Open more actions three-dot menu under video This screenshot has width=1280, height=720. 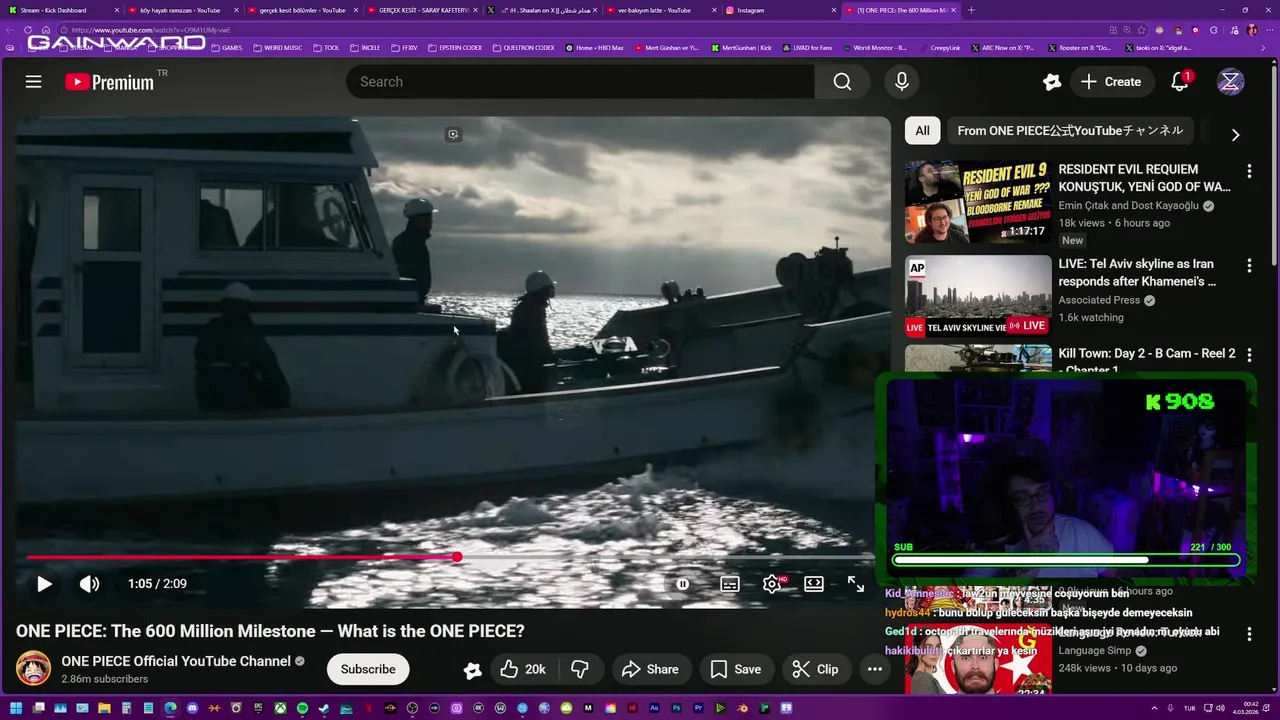(x=875, y=669)
